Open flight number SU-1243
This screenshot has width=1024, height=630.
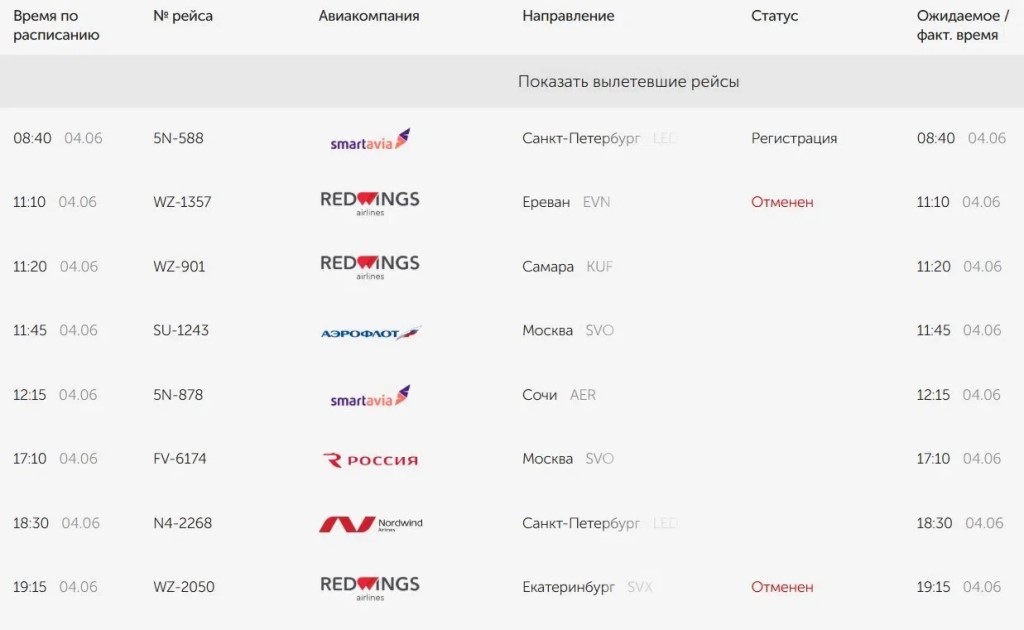coord(181,330)
